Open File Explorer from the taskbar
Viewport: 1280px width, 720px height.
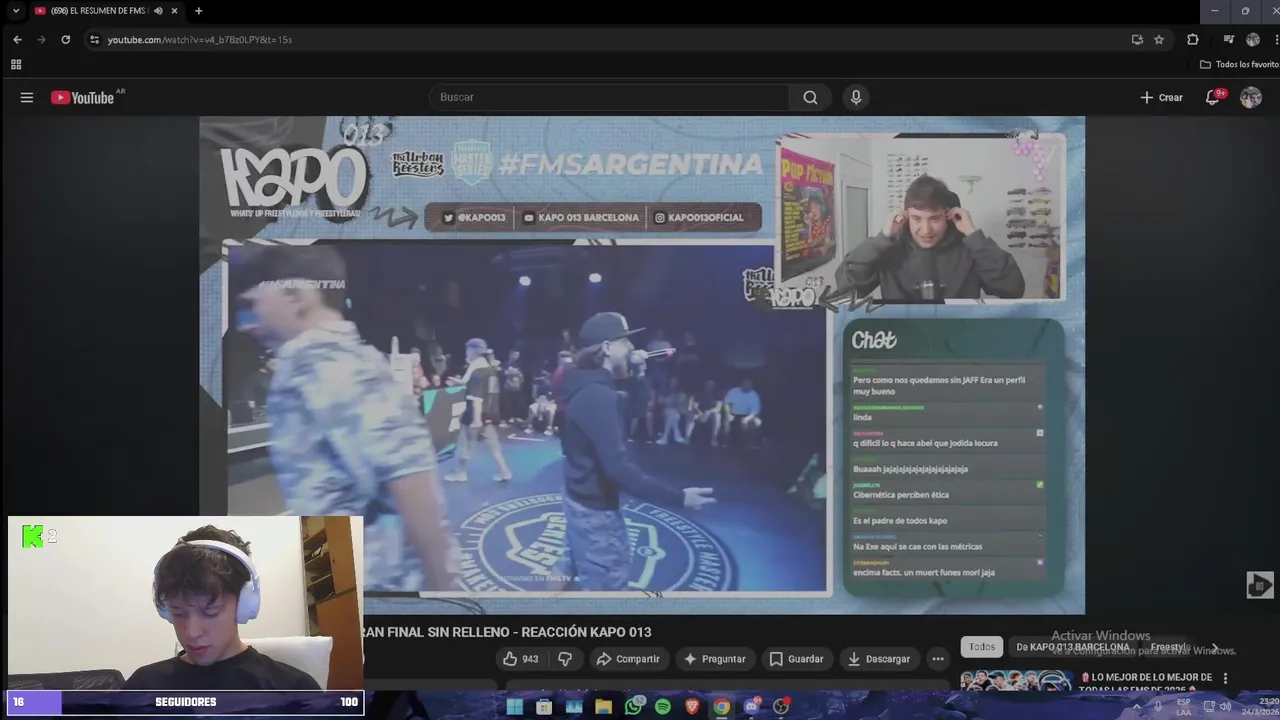[603, 707]
